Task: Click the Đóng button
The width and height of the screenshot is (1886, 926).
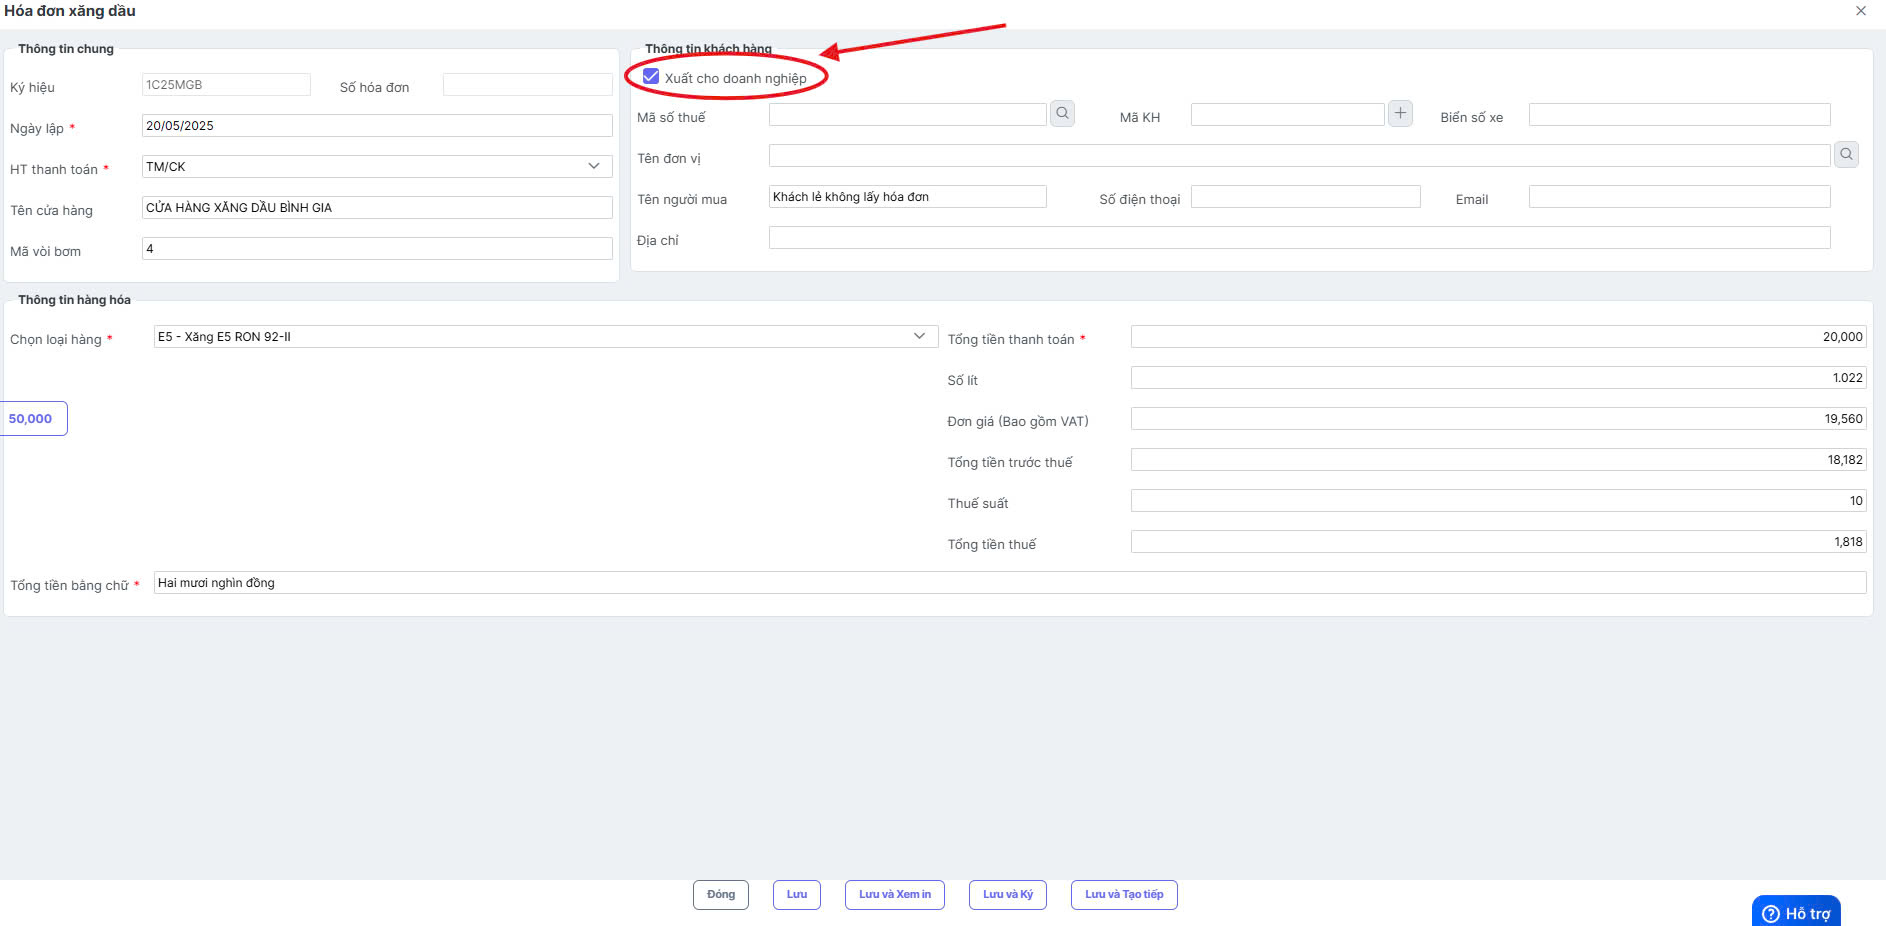Action: click(721, 895)
